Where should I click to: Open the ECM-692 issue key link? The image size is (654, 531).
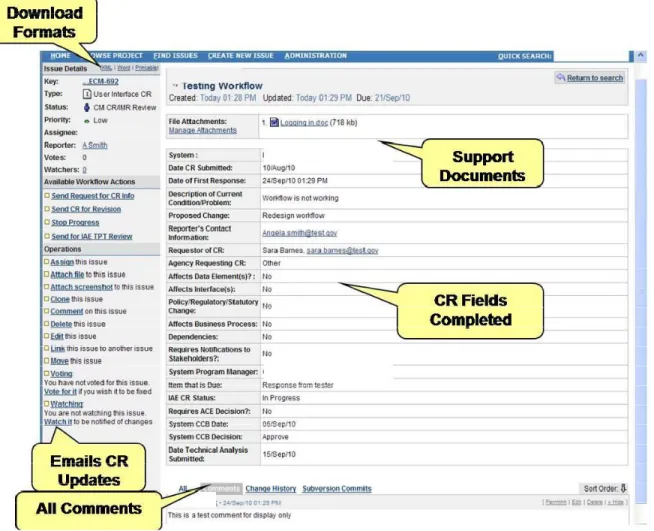click(x=101, y=82)
